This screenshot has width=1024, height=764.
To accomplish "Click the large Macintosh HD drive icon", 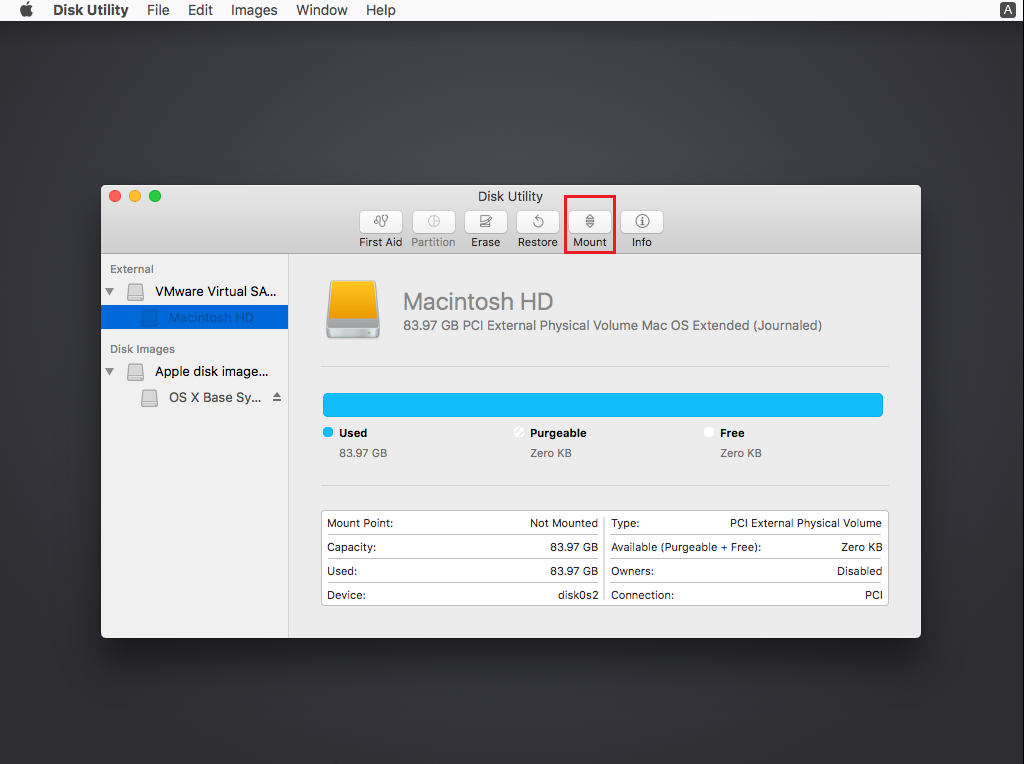I will [353, 308].
